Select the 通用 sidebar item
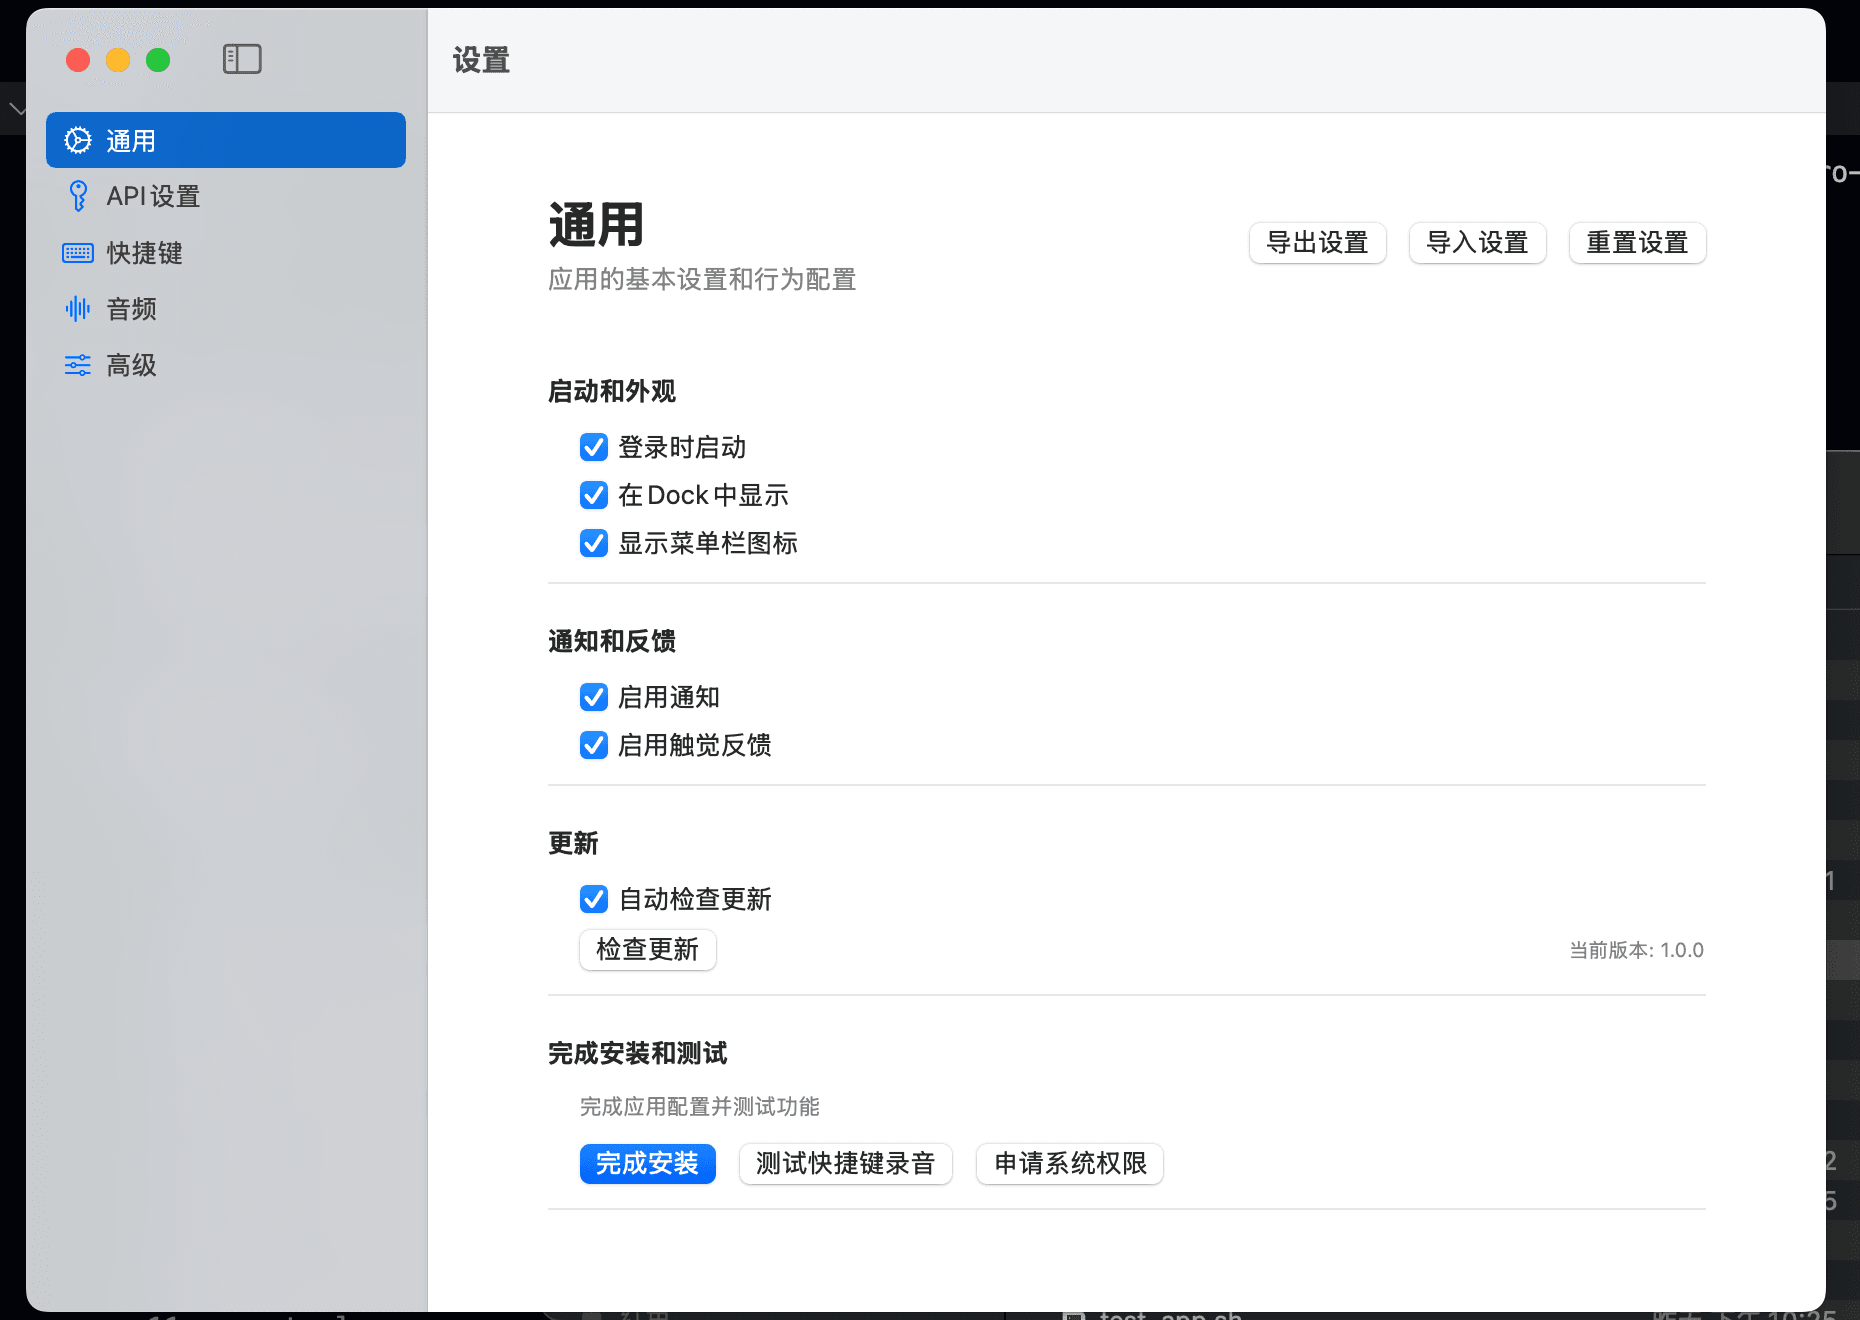 [x=226, y=140]
